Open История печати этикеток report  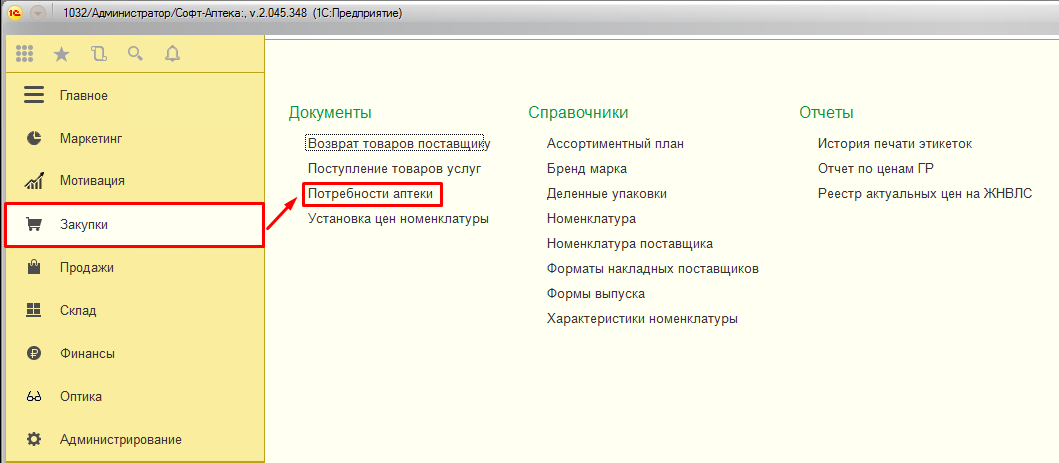(x=894, y=143)
